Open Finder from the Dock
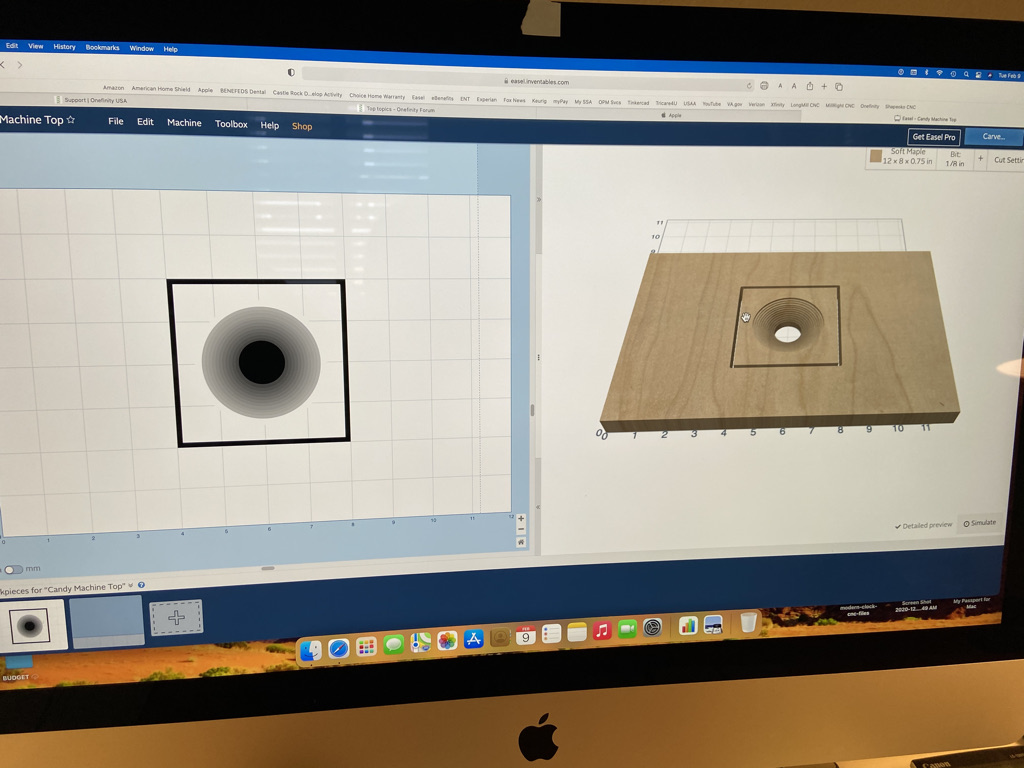 coord(311,650)
